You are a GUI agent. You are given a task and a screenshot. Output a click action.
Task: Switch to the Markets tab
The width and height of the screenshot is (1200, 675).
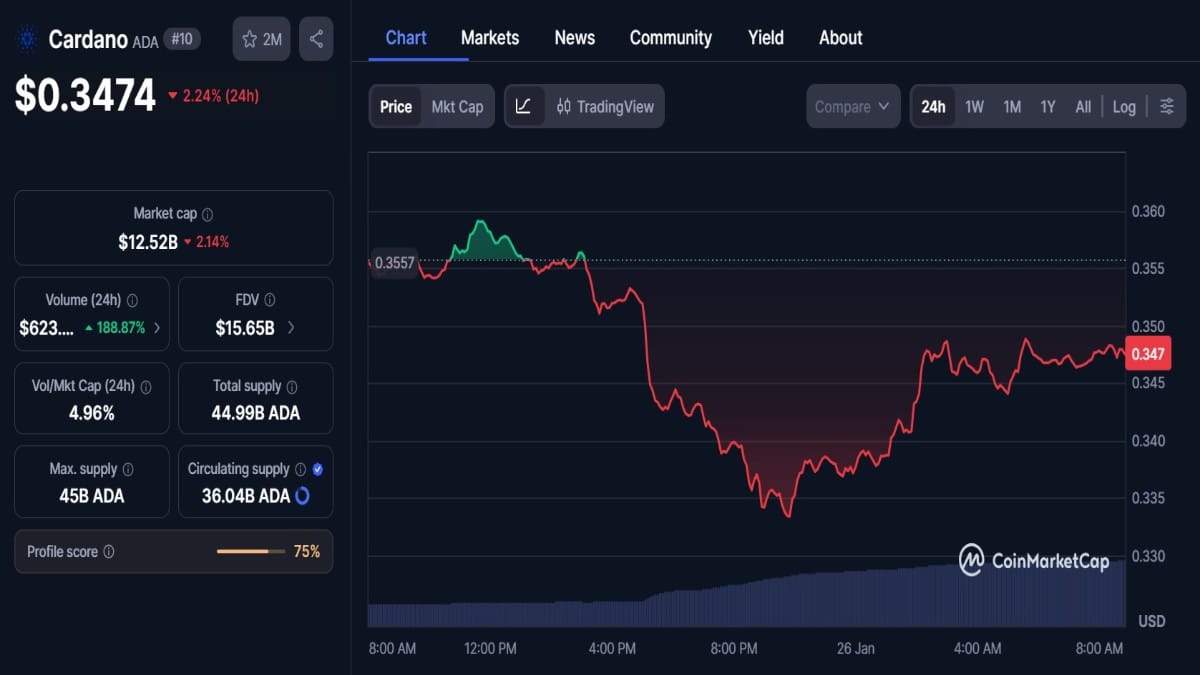[x=490, y=37]
